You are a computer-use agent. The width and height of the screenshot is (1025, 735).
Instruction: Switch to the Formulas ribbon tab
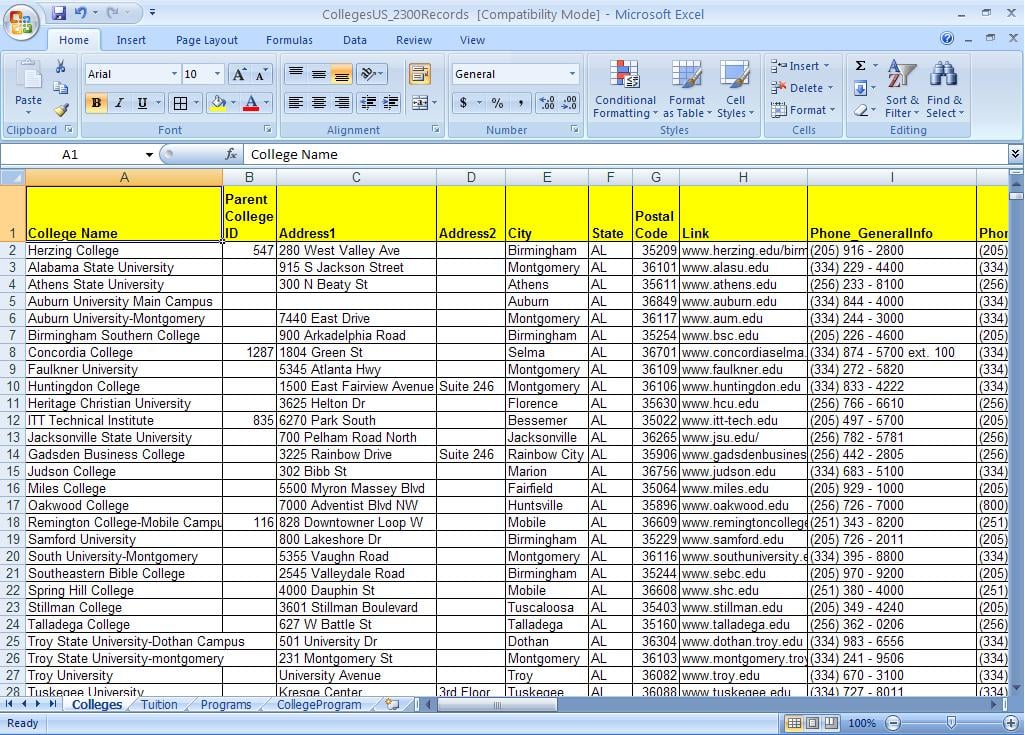click(289, 40)
